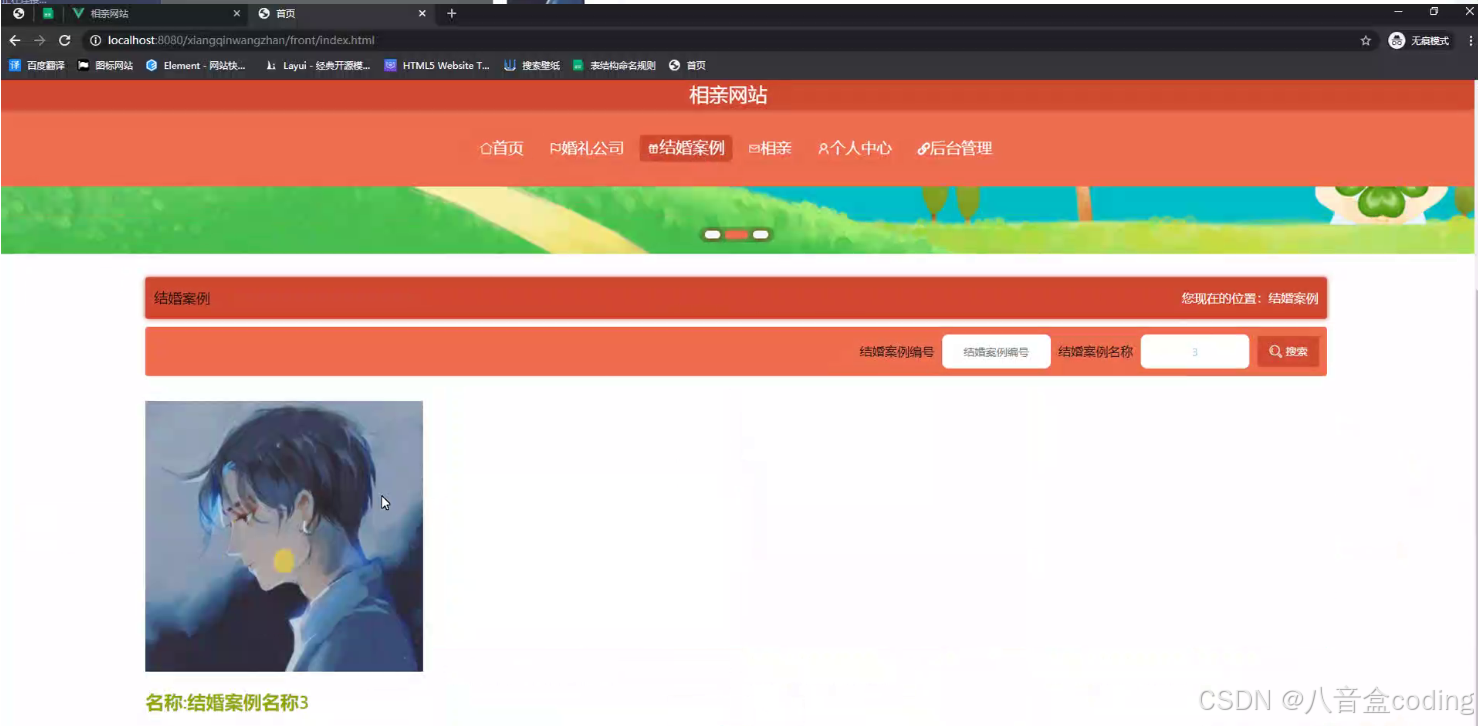1478x726 pixels.
Task: Select the first carousel indicator dot
Action: 712,235
